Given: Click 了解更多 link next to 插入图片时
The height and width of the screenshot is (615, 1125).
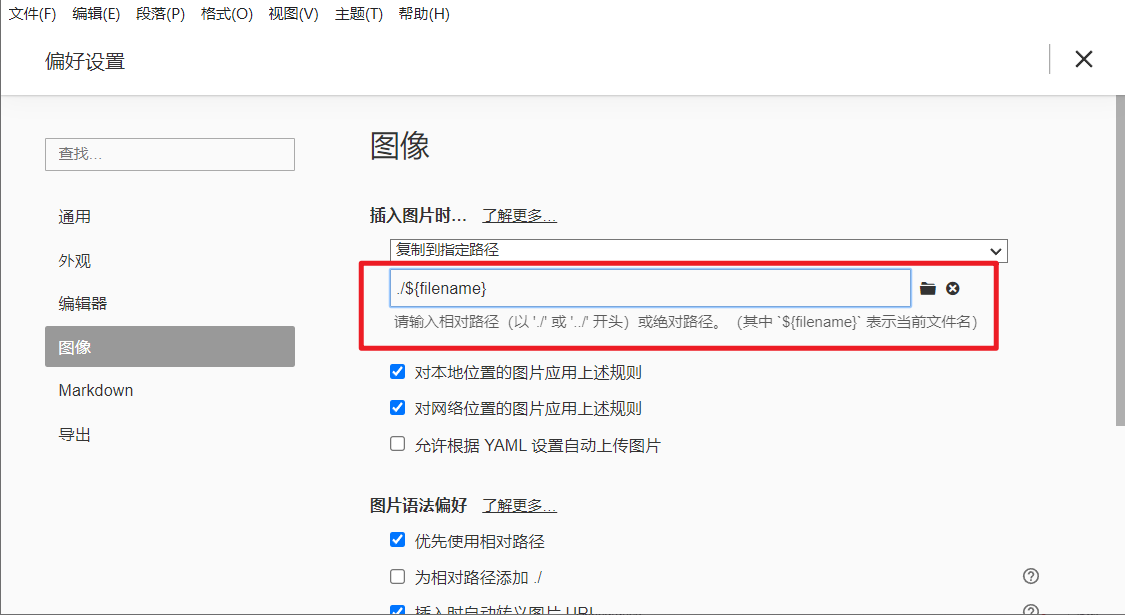Looking at the screenshot, I should [519, 216].
